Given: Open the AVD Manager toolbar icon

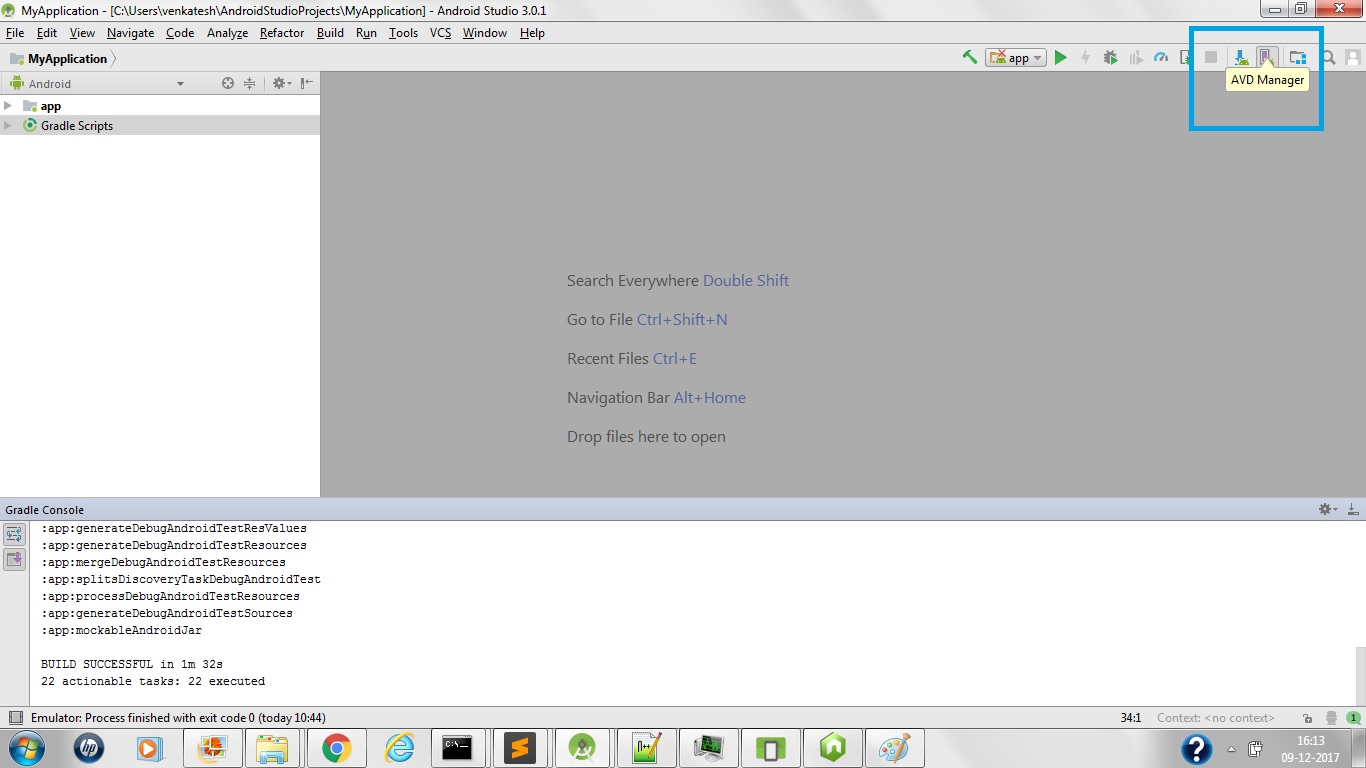Looking at the screenshot, I should pyautogui.click(x=1265, y=58).
